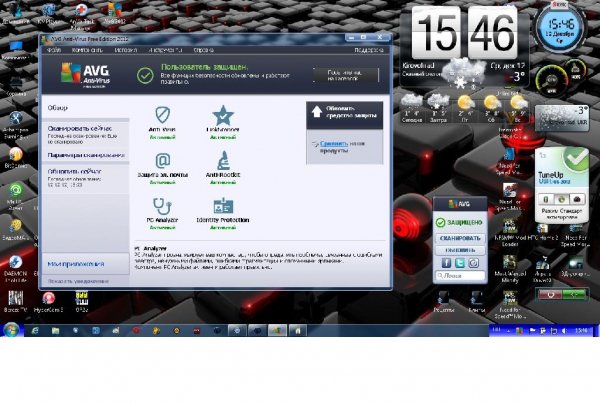Image resolution: width=600 pixels, height=405 pixels.
Task: Open the LinkScanner star icon
Action: (223, 115)
